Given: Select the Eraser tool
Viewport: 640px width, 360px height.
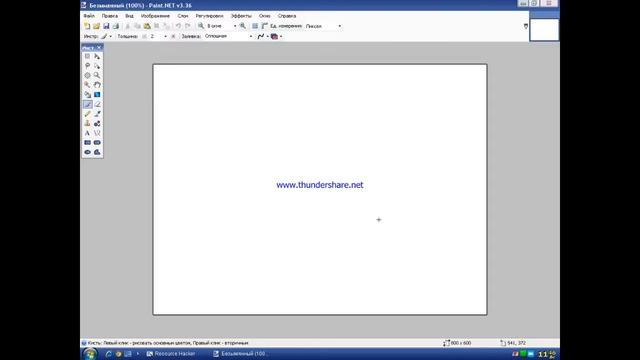Looking at the screenshot, I should tap(97, 104).
